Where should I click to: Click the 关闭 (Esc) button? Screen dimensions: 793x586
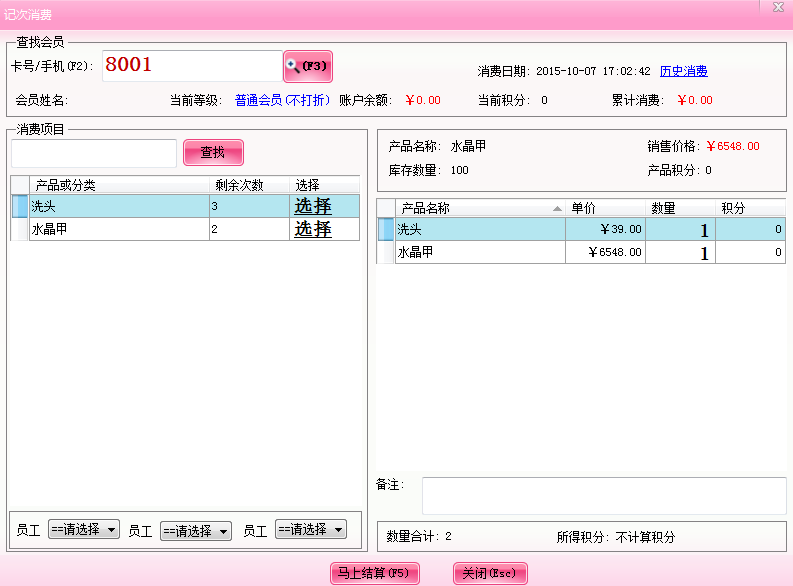[x=490, y=573]
